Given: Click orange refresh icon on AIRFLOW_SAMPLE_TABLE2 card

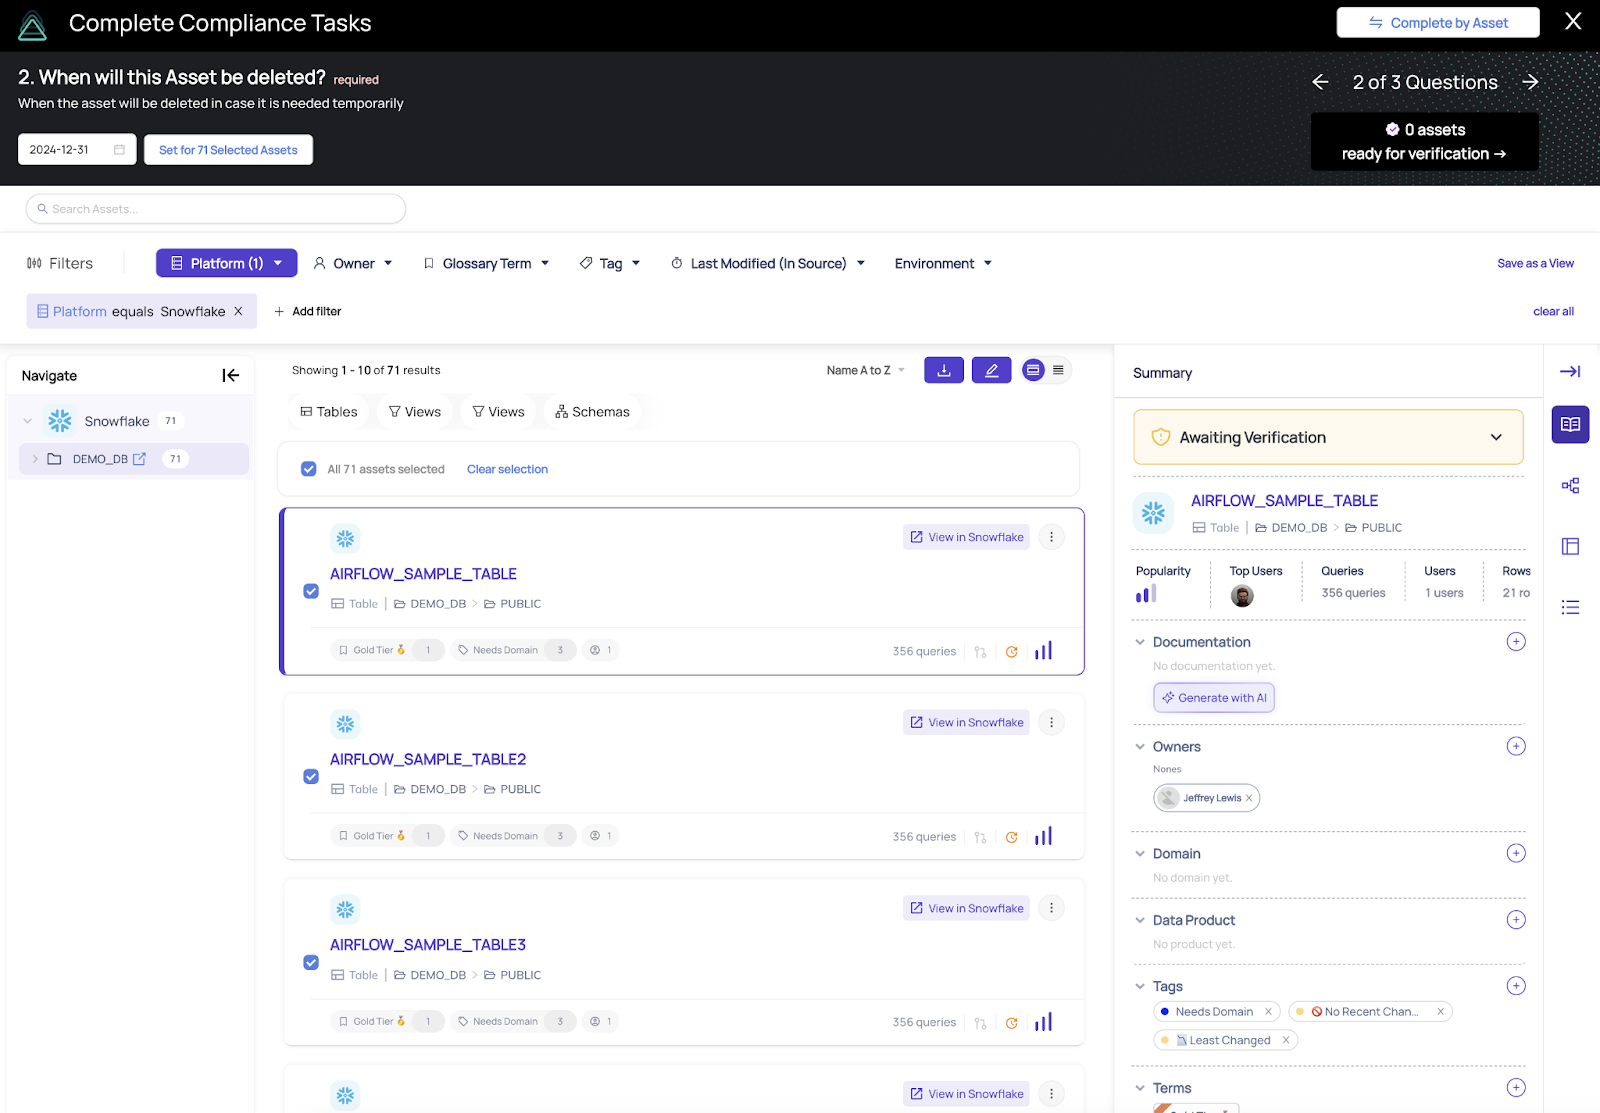Looking at the screenshot, I should click(x=1012, y=837).
